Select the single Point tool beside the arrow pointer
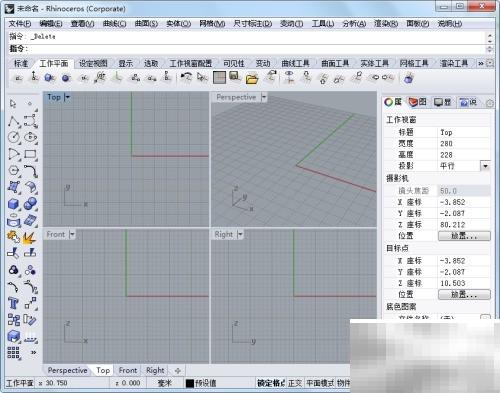 [x=30, y=104]
